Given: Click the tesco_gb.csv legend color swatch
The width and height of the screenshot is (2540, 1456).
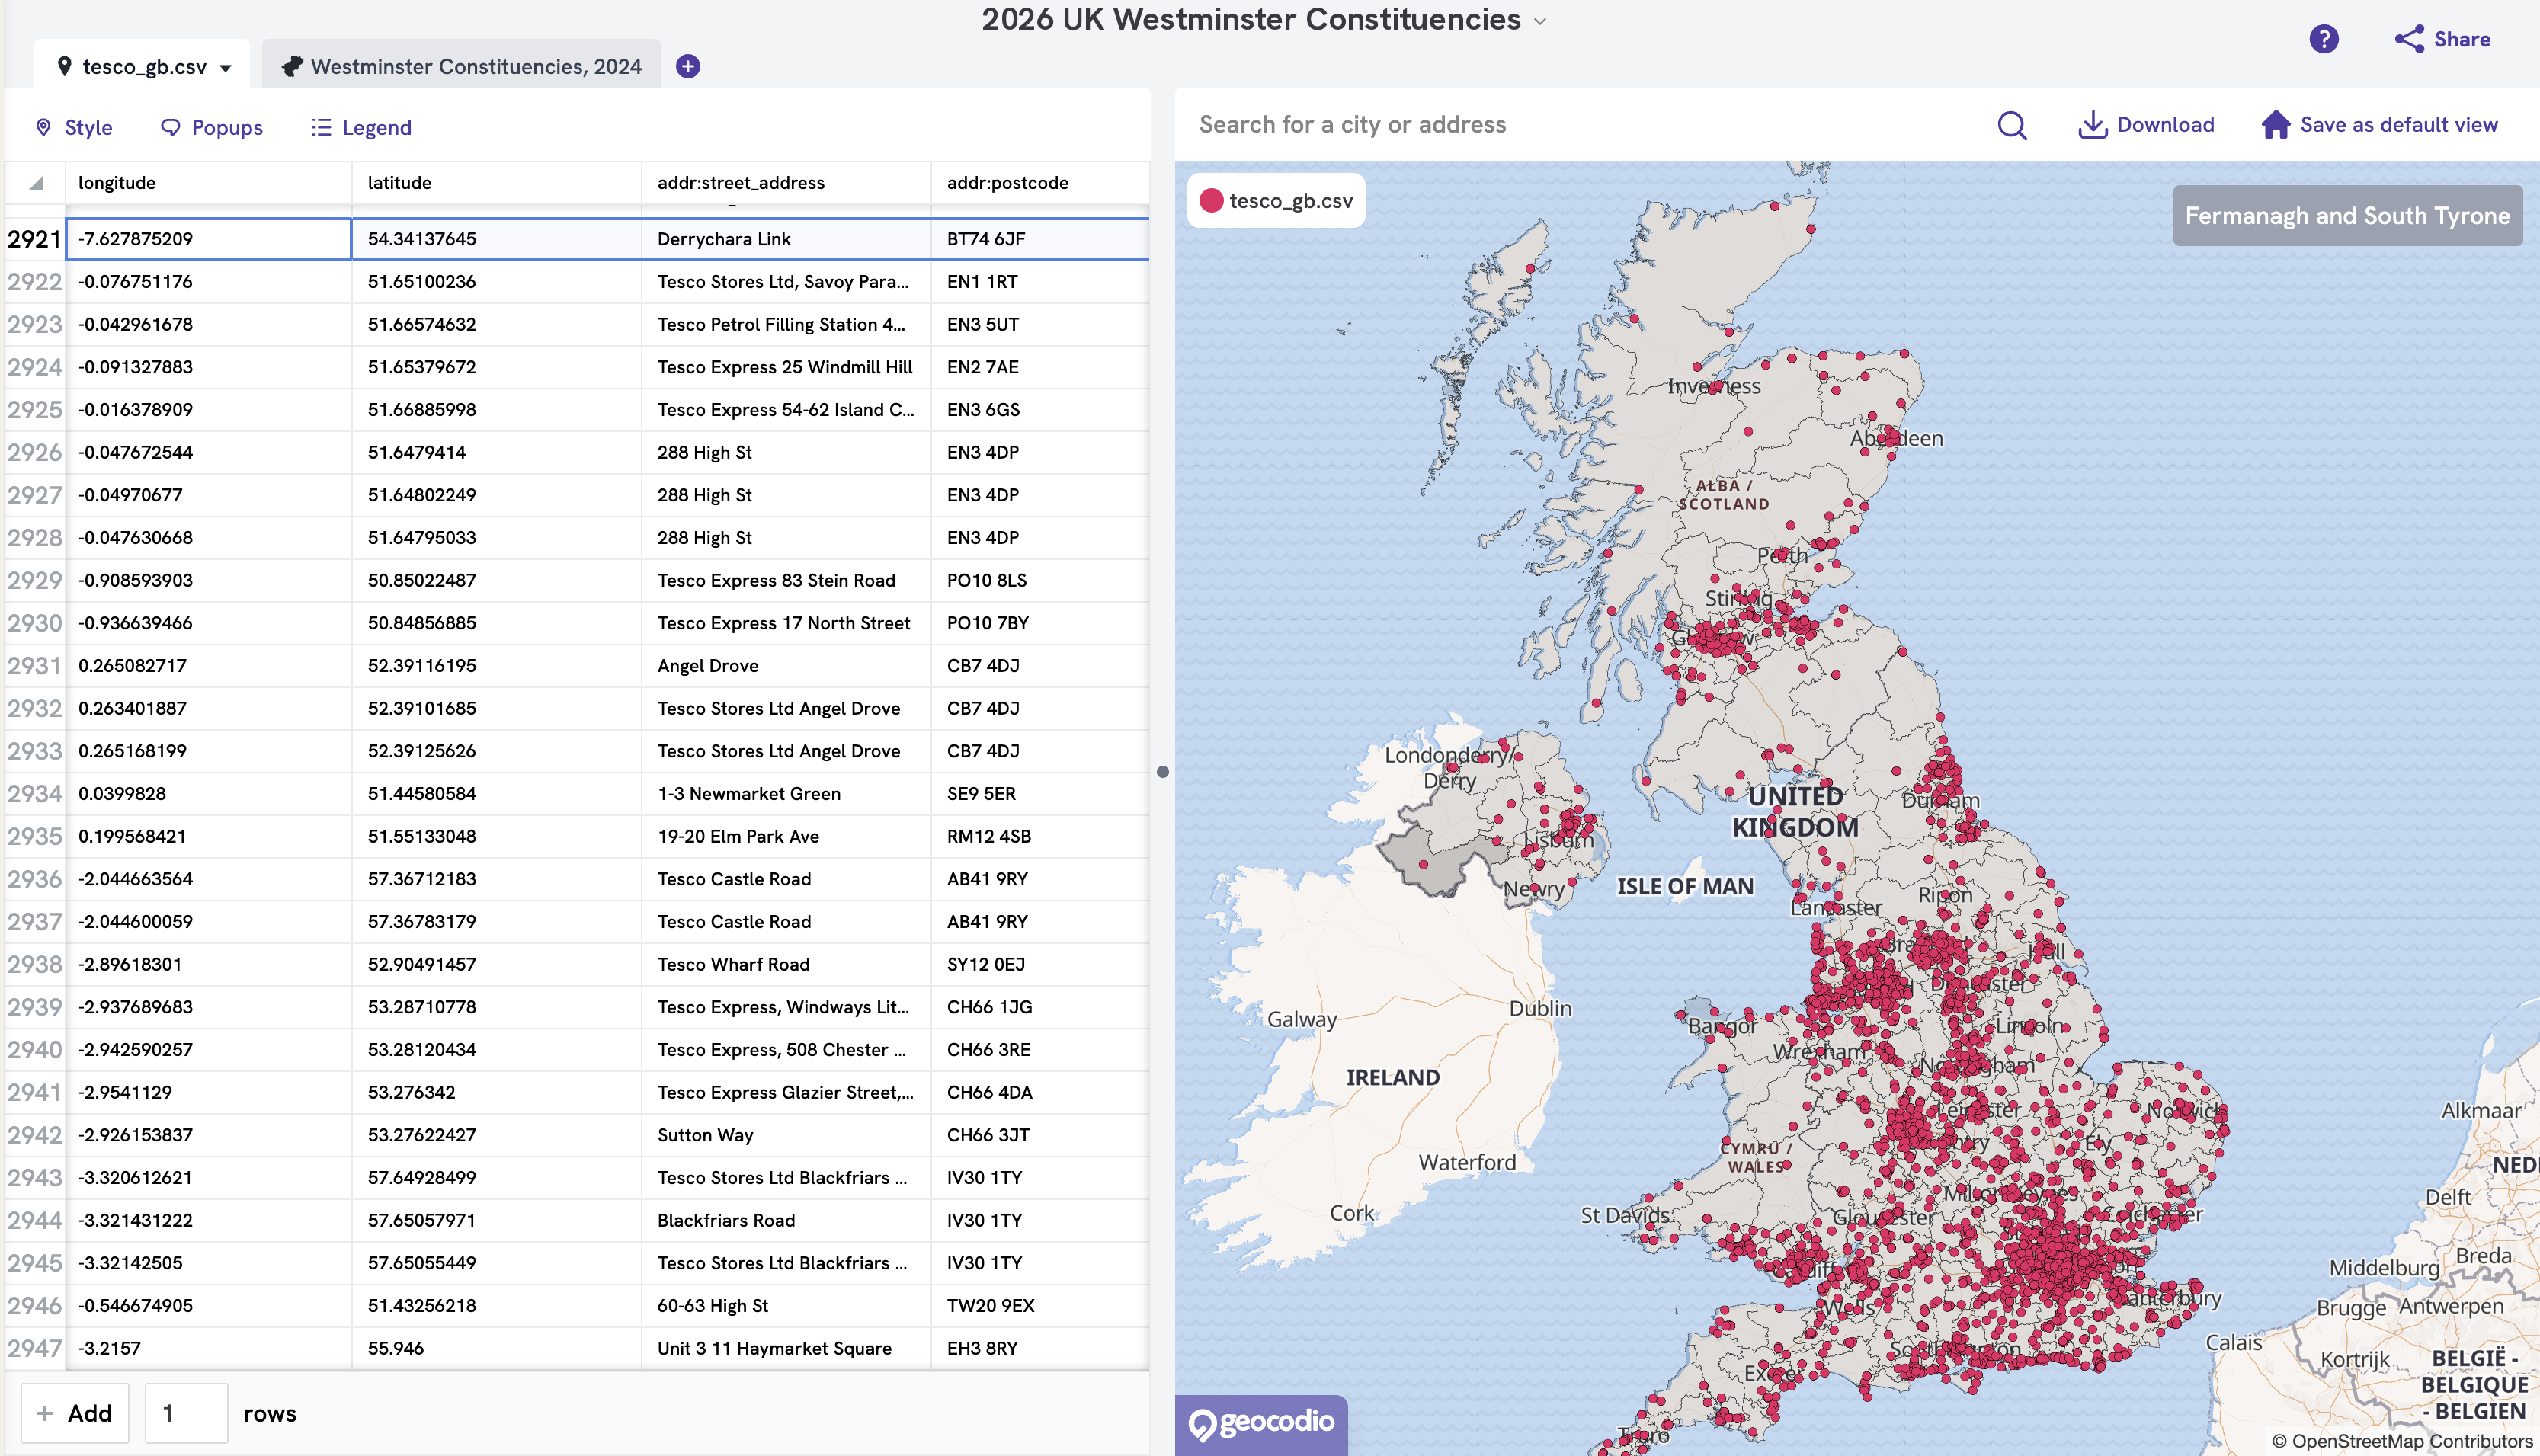Looking at the screenshot, I should point(1211,201).
